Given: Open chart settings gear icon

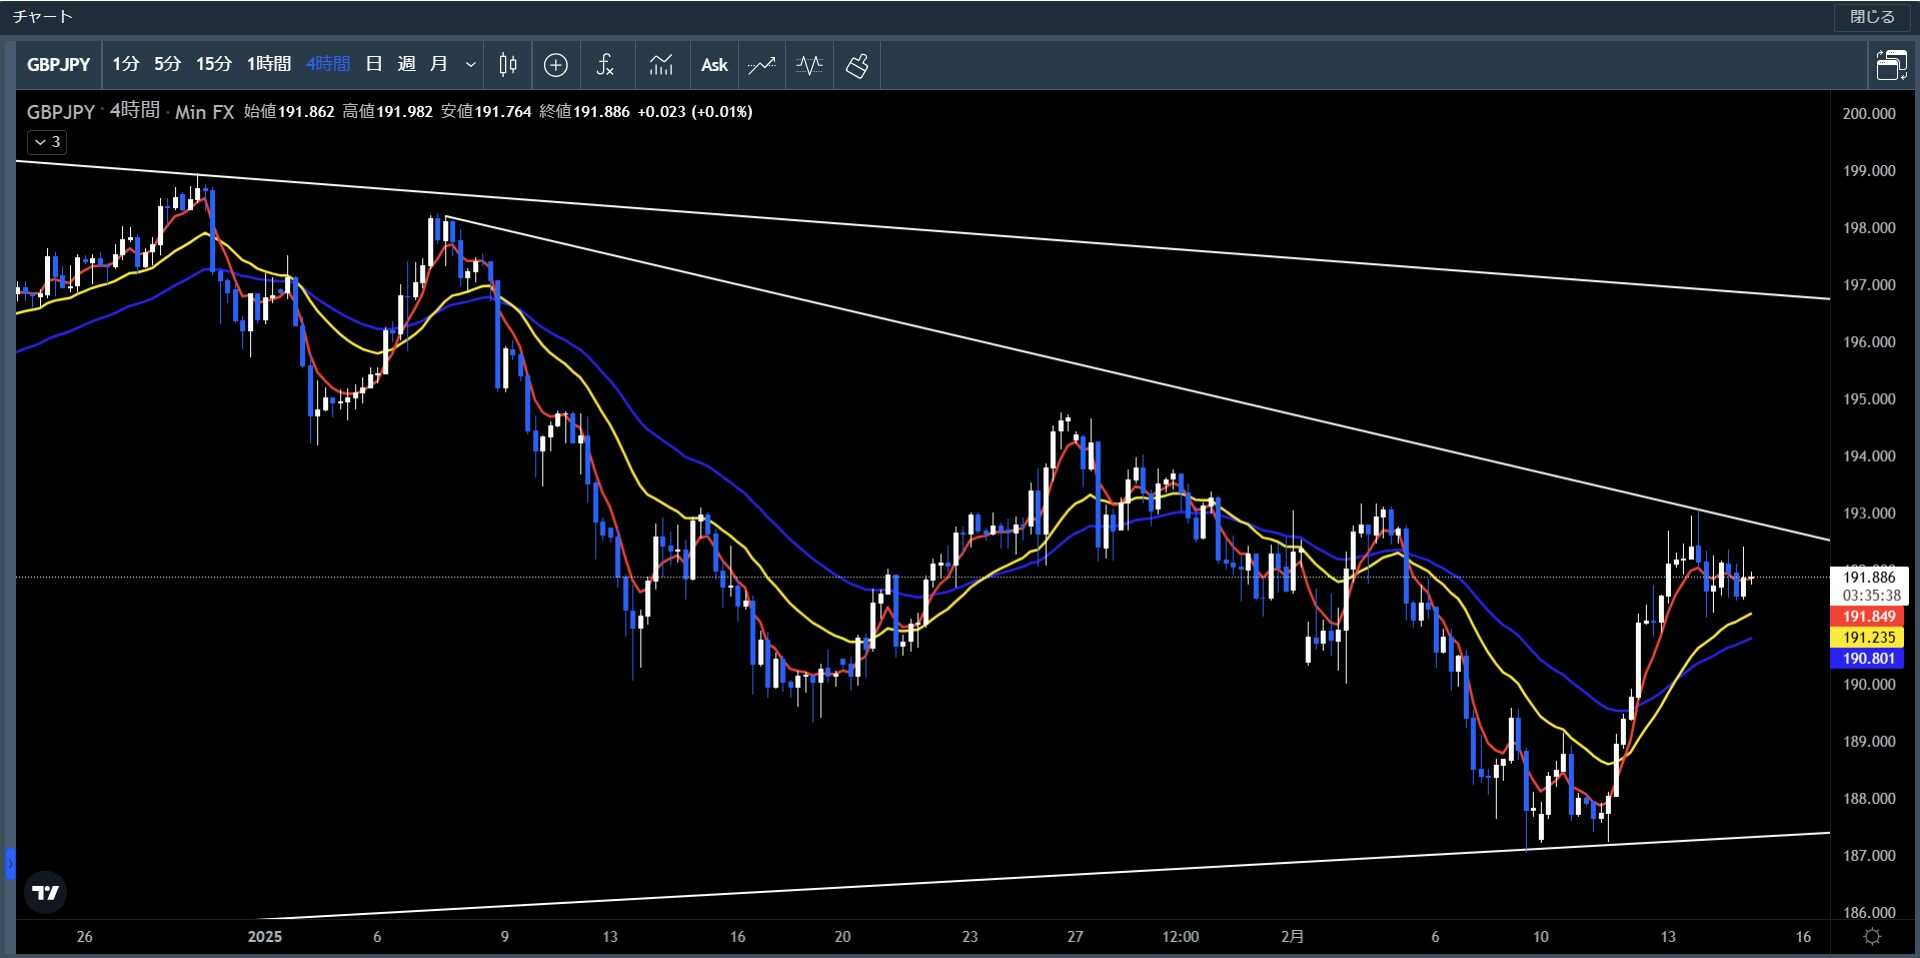Looking at the screenshot, I should (1872, 937).
